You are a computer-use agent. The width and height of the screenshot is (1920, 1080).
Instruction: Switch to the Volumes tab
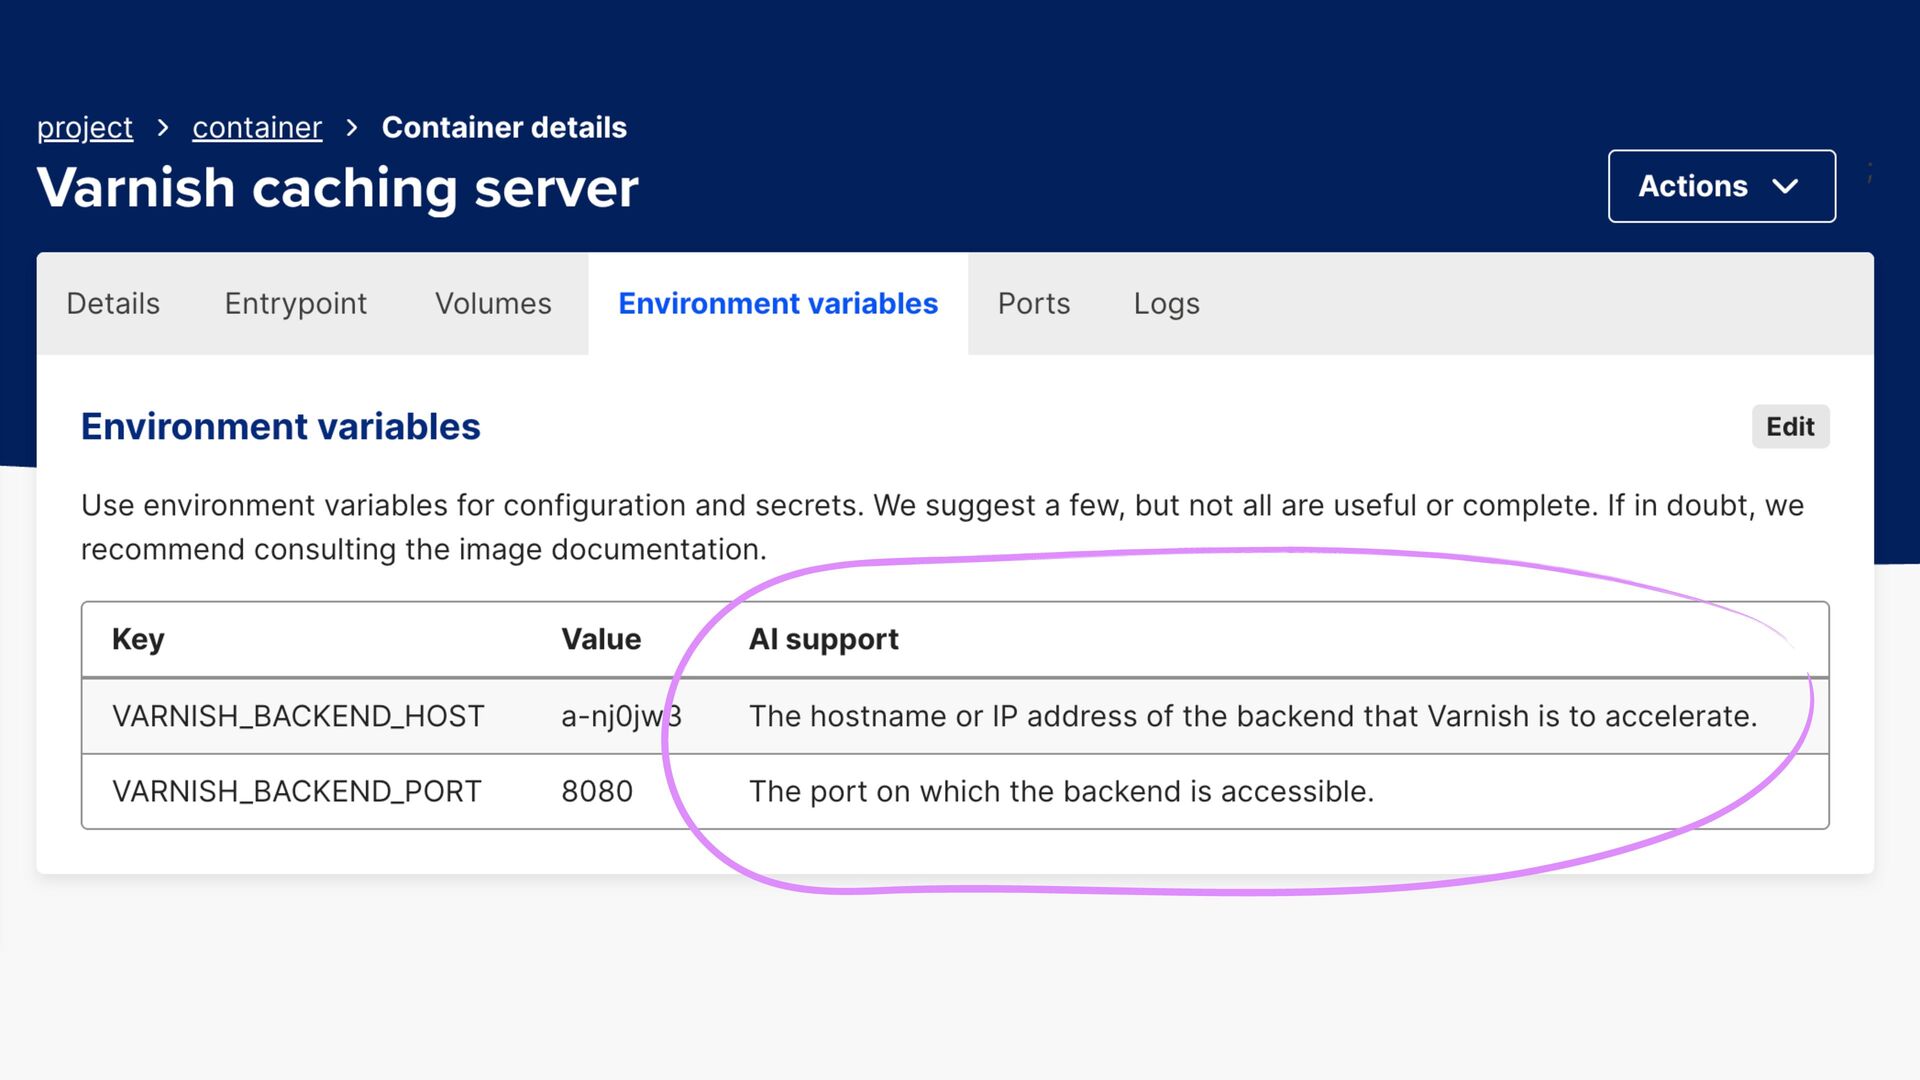(493, 304)
